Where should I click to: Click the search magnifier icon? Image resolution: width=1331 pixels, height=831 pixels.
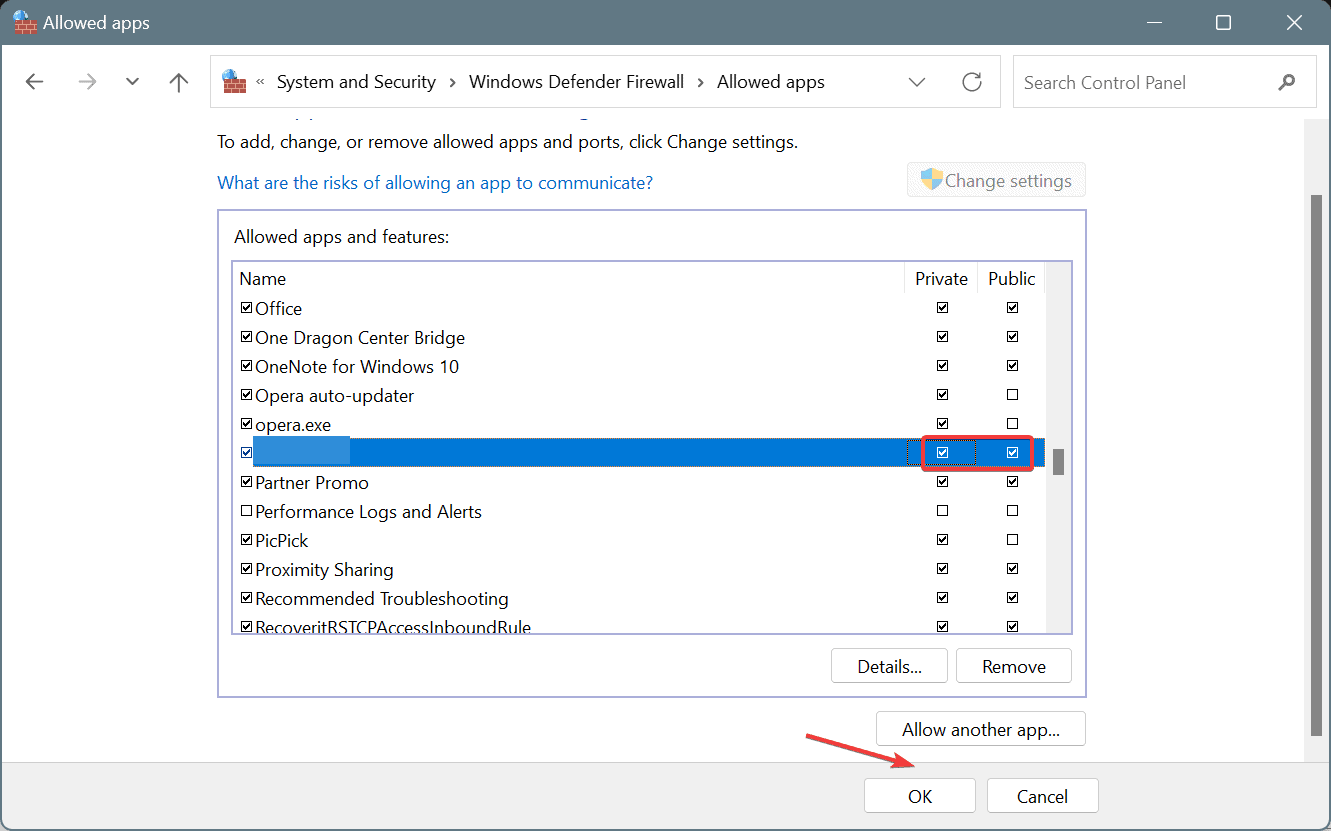click(1287, 82)
